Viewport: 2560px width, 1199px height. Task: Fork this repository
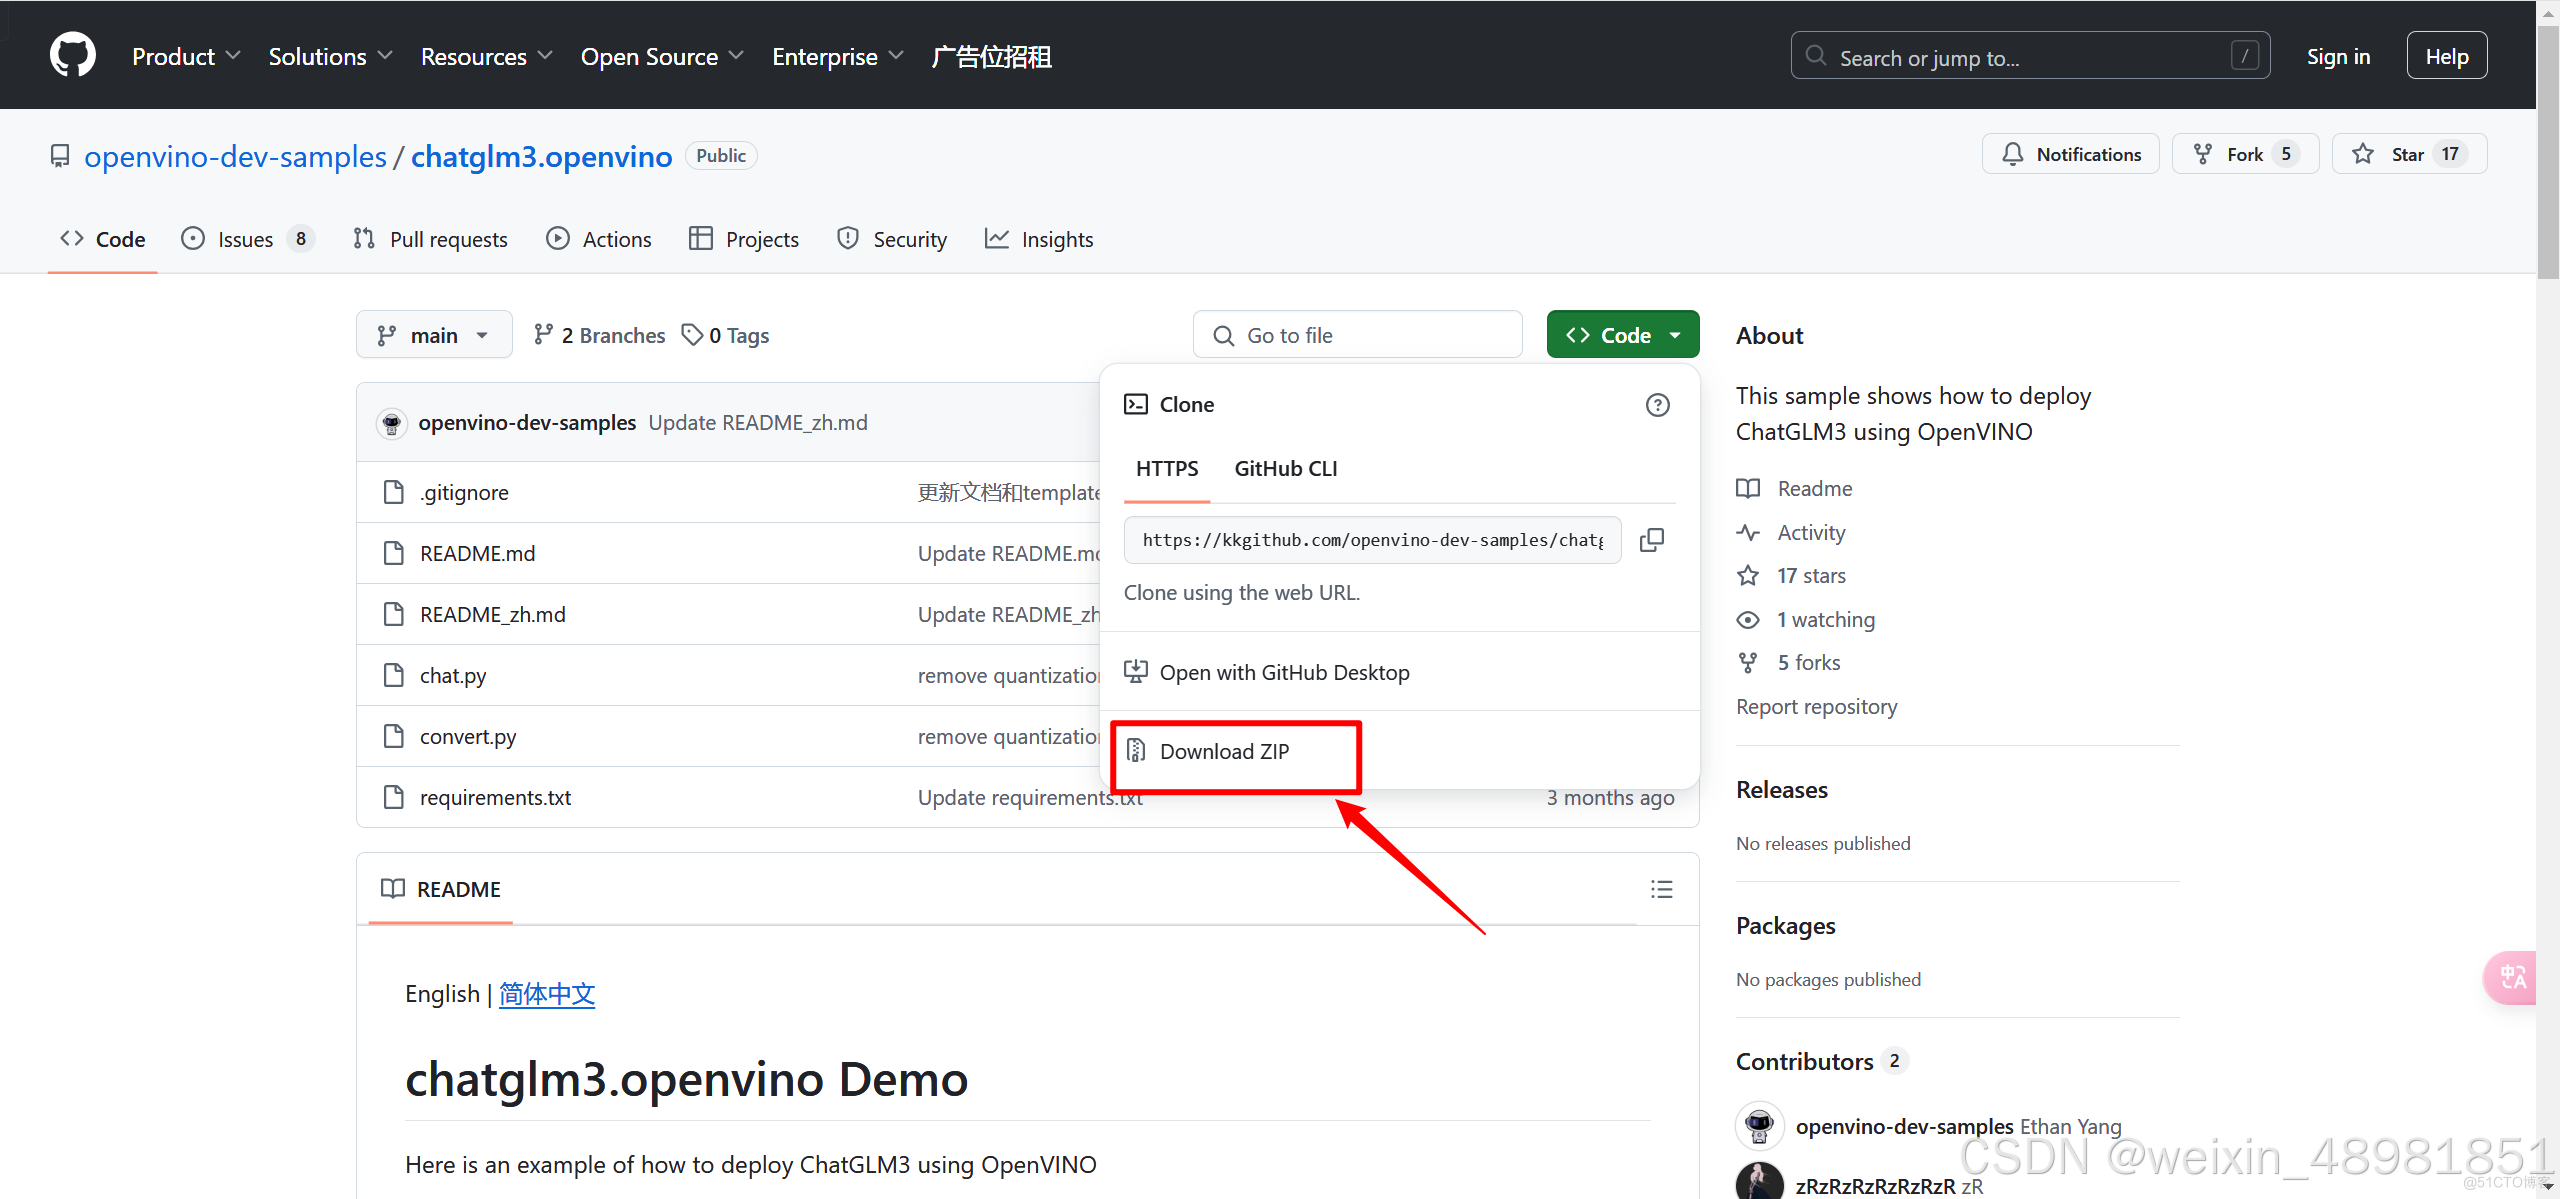[2245, 154]
